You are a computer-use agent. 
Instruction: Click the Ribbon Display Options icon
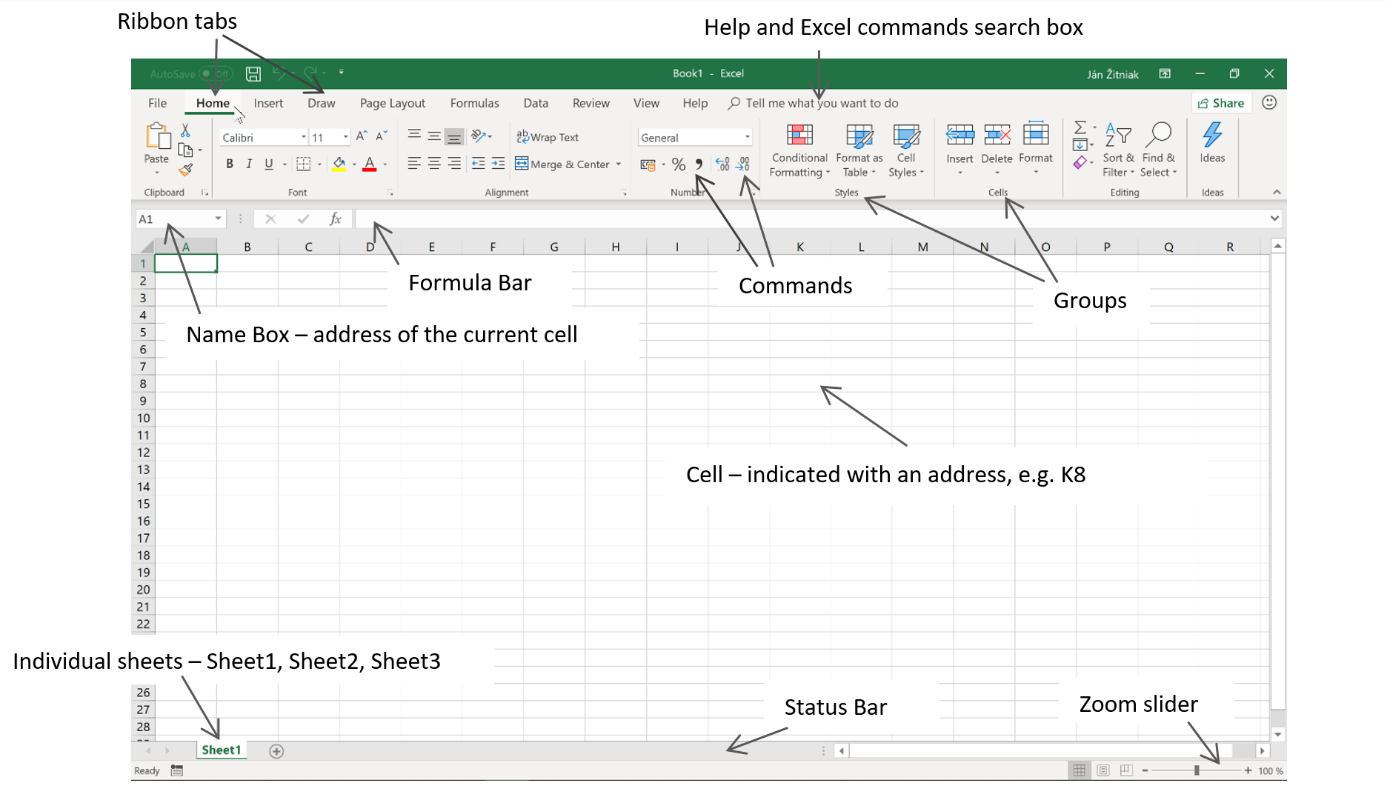pos(1165,74)
